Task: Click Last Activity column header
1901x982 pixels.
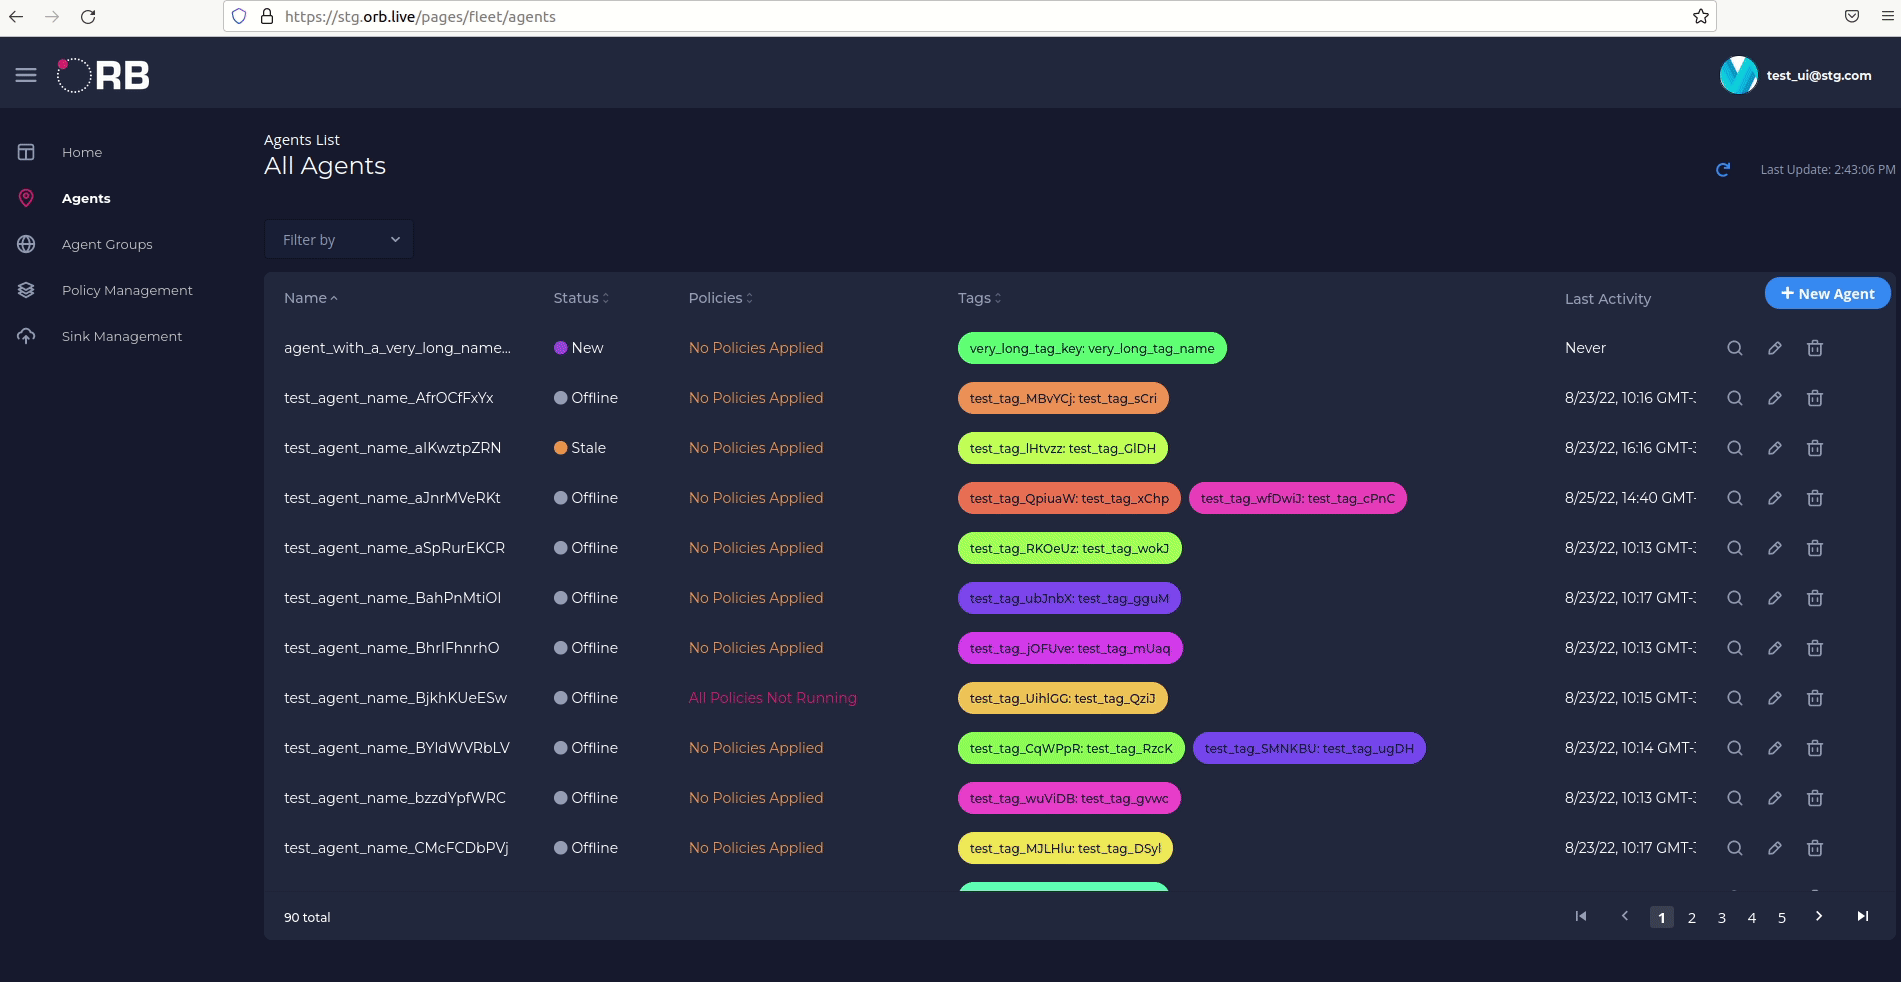Action: (1608, 299)
